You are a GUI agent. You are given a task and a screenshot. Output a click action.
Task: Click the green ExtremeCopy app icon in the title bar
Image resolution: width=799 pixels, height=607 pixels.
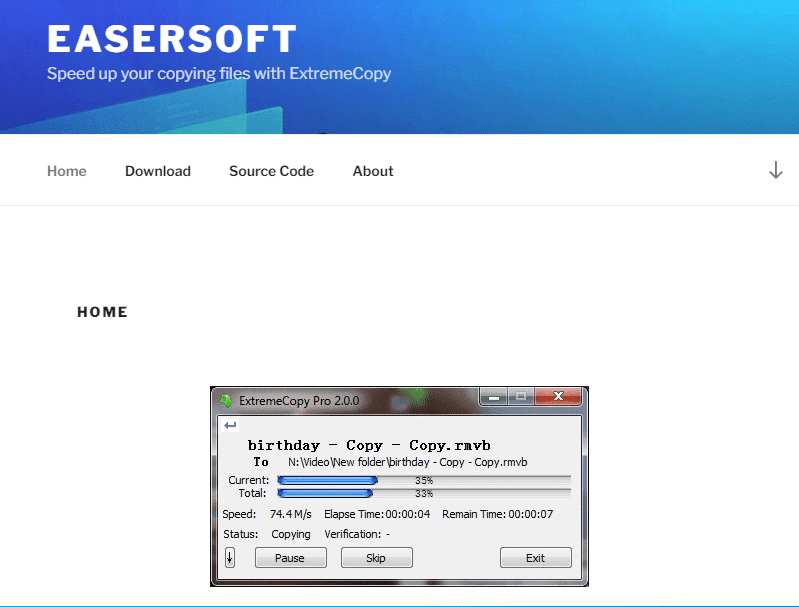[226, 401]
